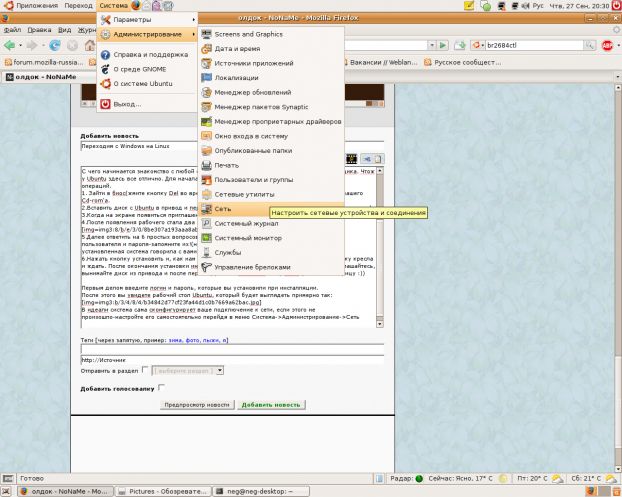The height and width of the screenshot is (497, 622).
Task: Select Сеть in the Администрирование menu
Action: point(222,209)
